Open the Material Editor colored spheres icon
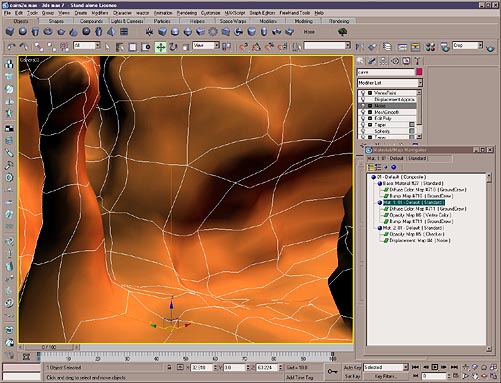 (430, 47)
